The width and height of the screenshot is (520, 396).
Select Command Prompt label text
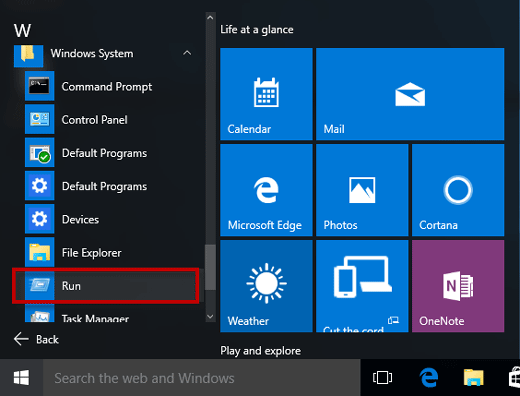107,87
